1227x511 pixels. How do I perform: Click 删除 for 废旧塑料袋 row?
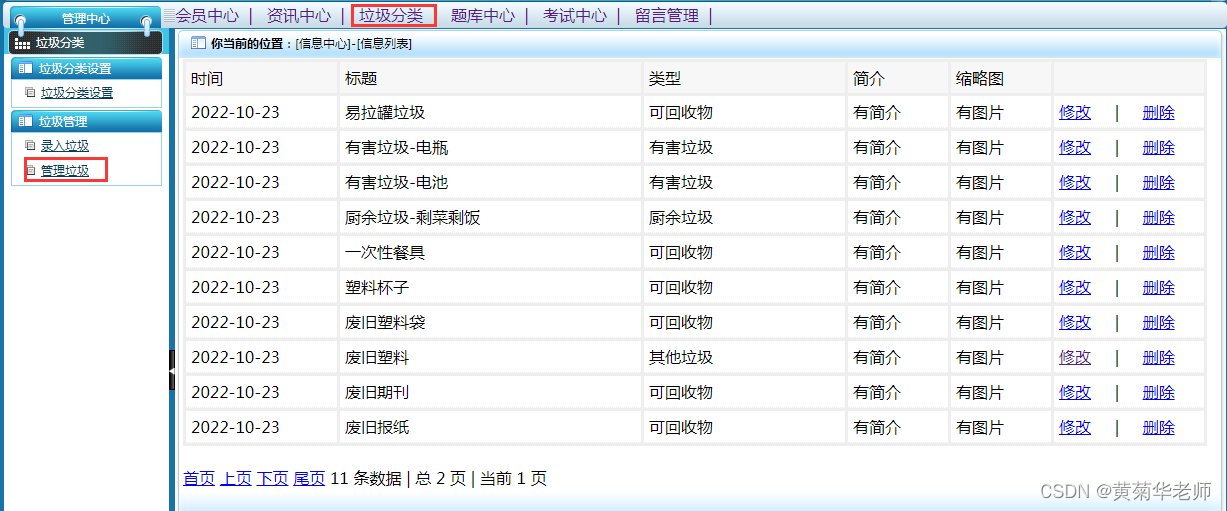(1159, 323)
